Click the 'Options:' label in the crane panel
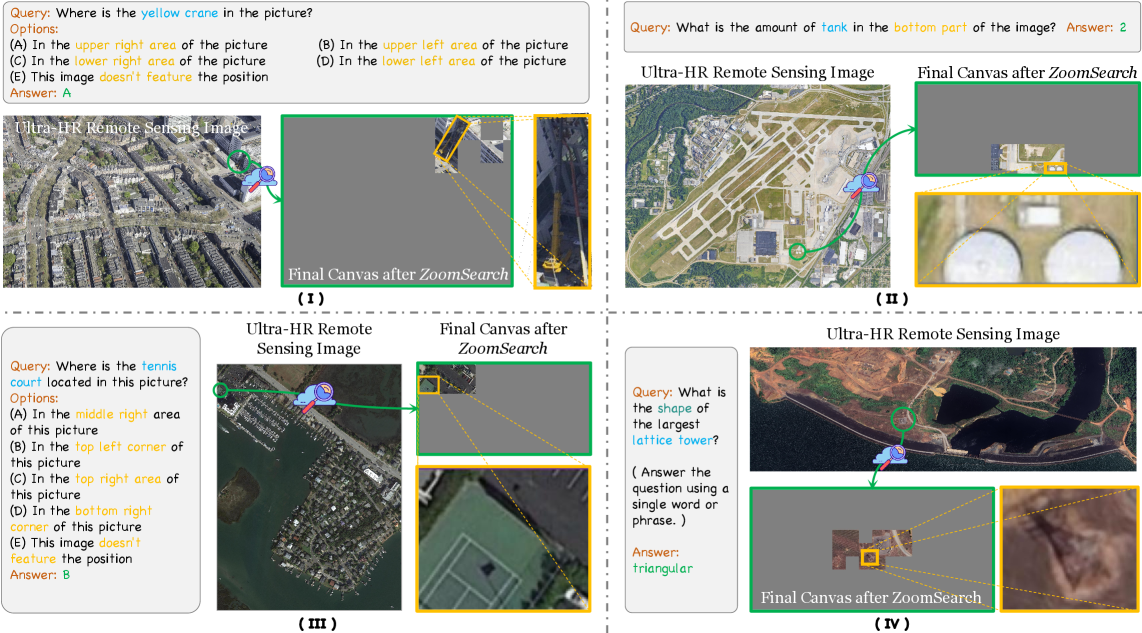 34,29
